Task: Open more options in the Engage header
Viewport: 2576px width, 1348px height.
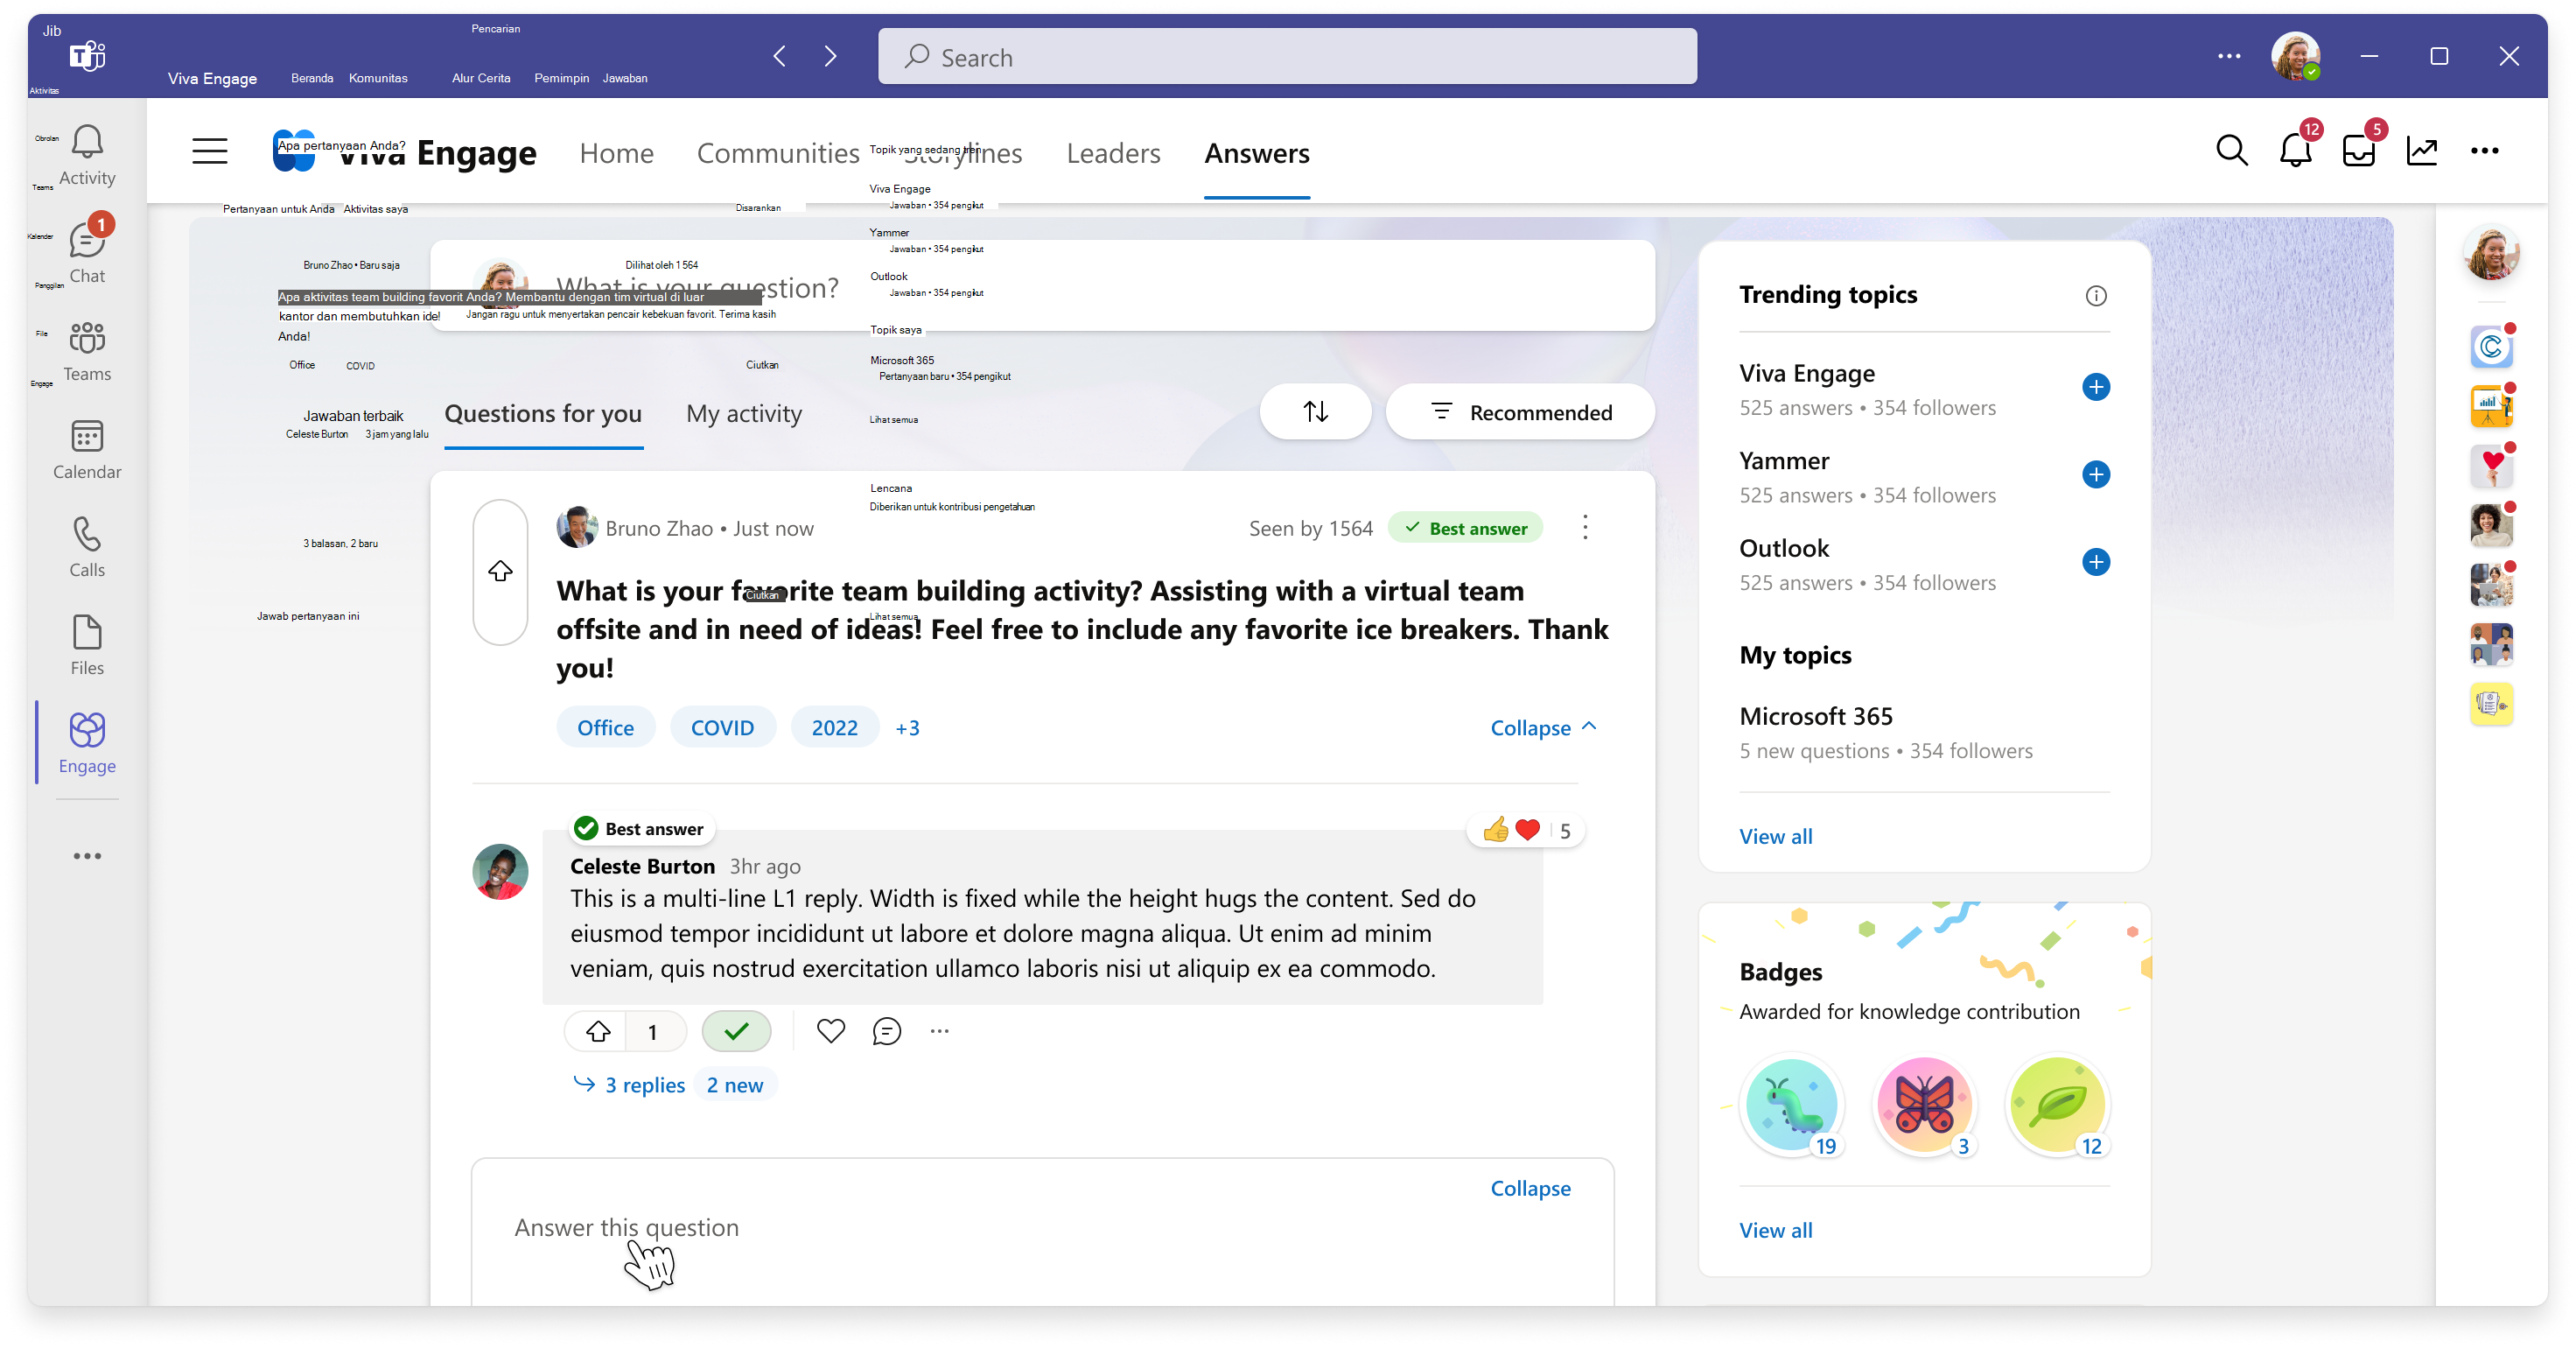Action: [2485, 151]
